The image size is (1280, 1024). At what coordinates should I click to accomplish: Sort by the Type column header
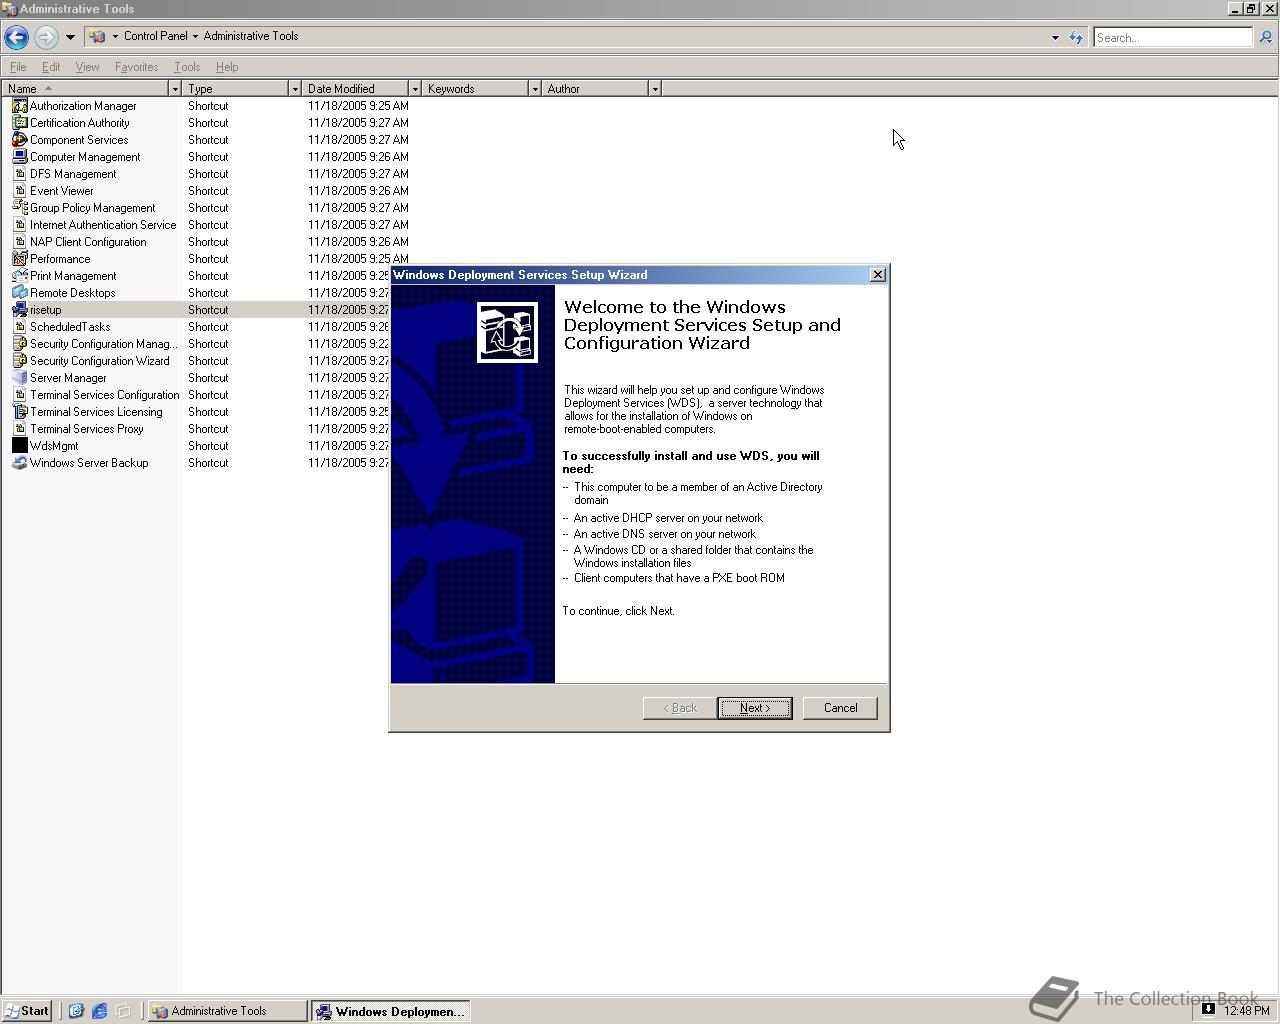coord(235,89)
